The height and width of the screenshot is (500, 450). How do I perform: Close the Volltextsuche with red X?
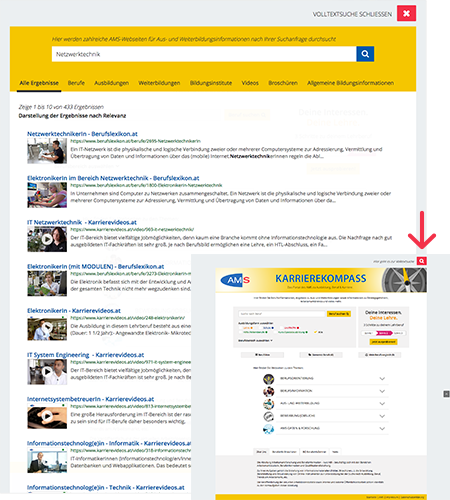pyautogui.click(x=406, y=13)
